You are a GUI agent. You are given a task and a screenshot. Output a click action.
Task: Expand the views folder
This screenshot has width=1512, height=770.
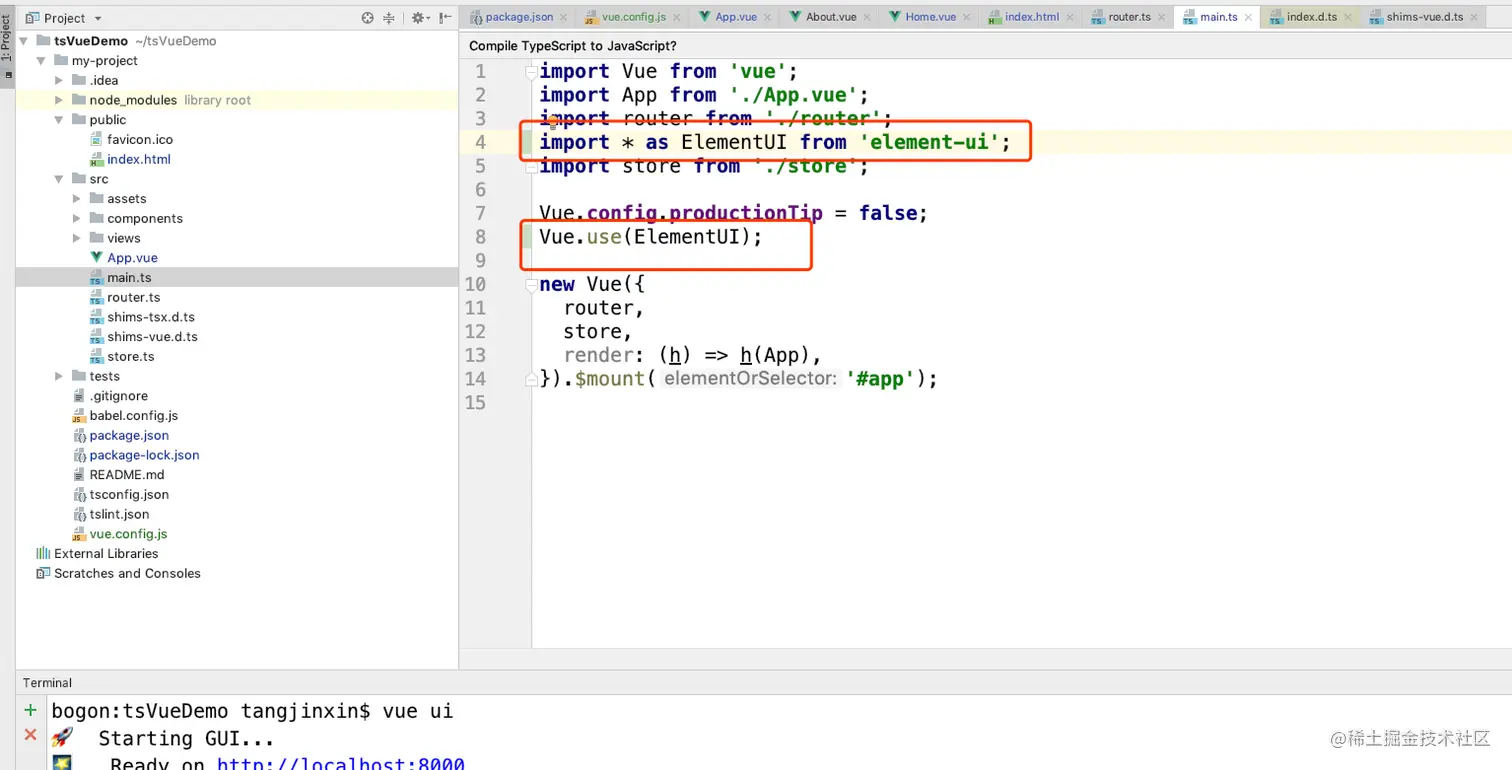[x=77, y=238]
